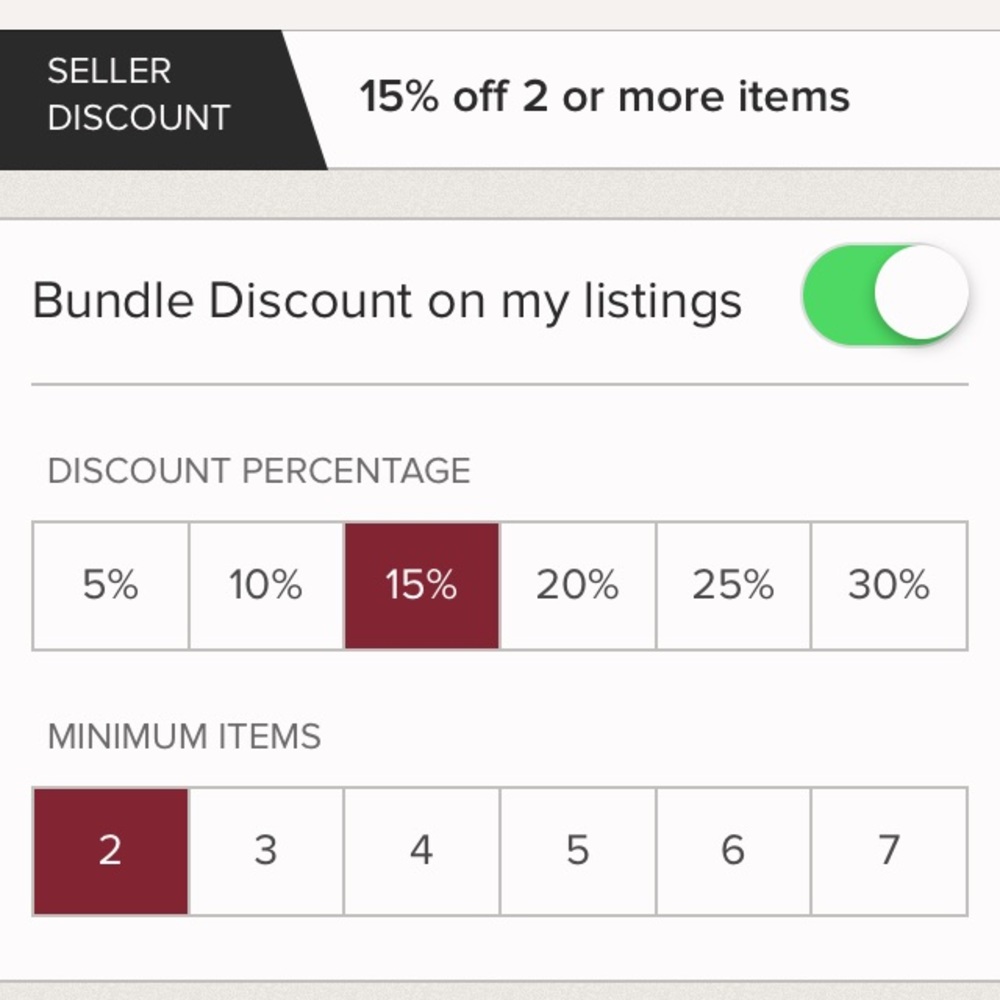Viewport: 1000px width, 1000px height.
Task: Choose 4 as minimum items
Action: click(x=420, y=849)
